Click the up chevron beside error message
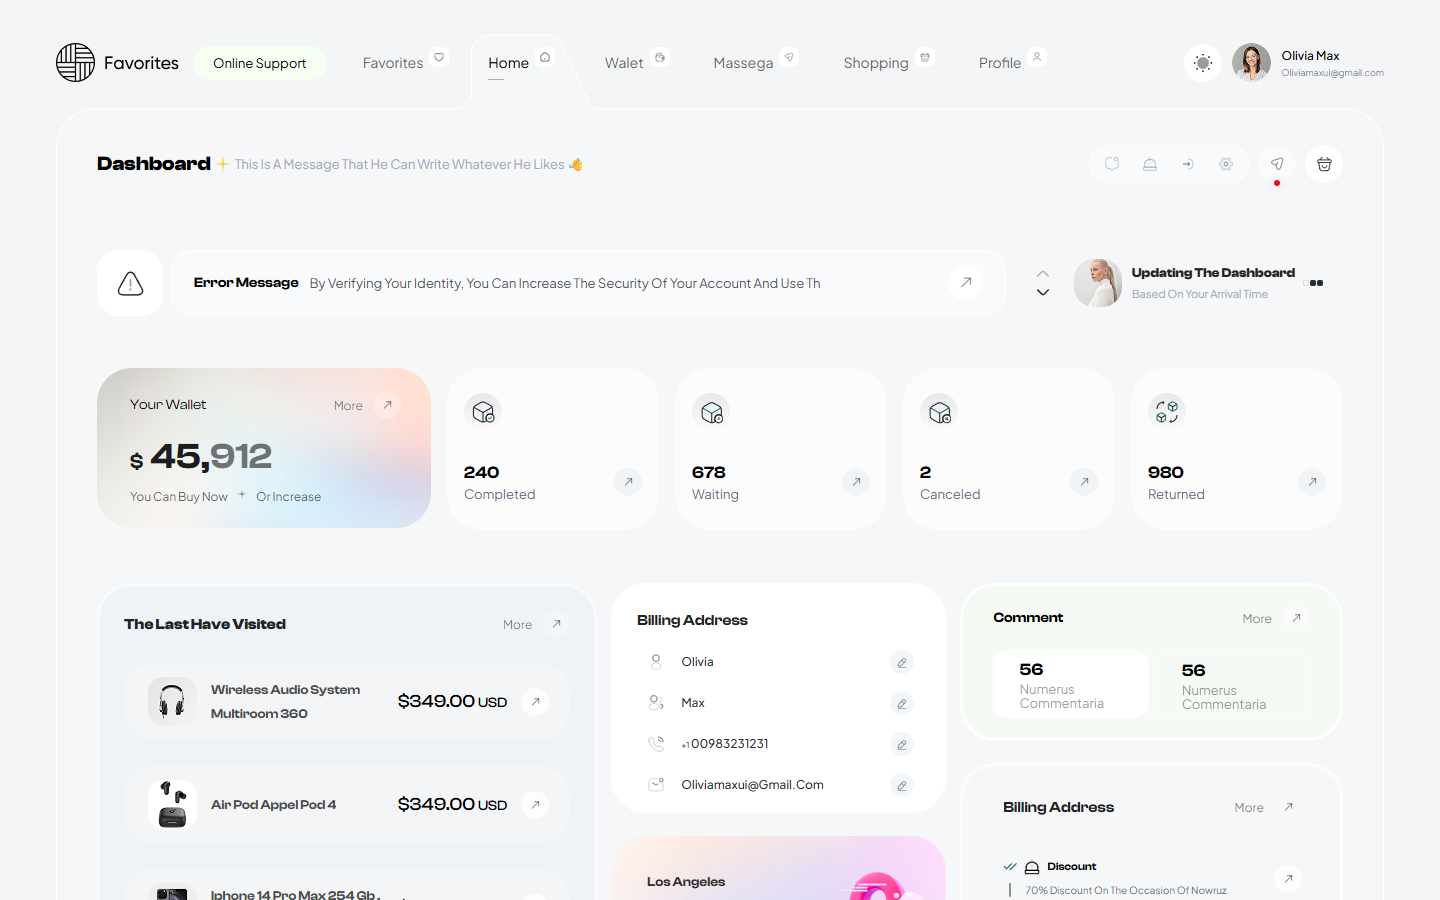 click(x=1043, y=274)
